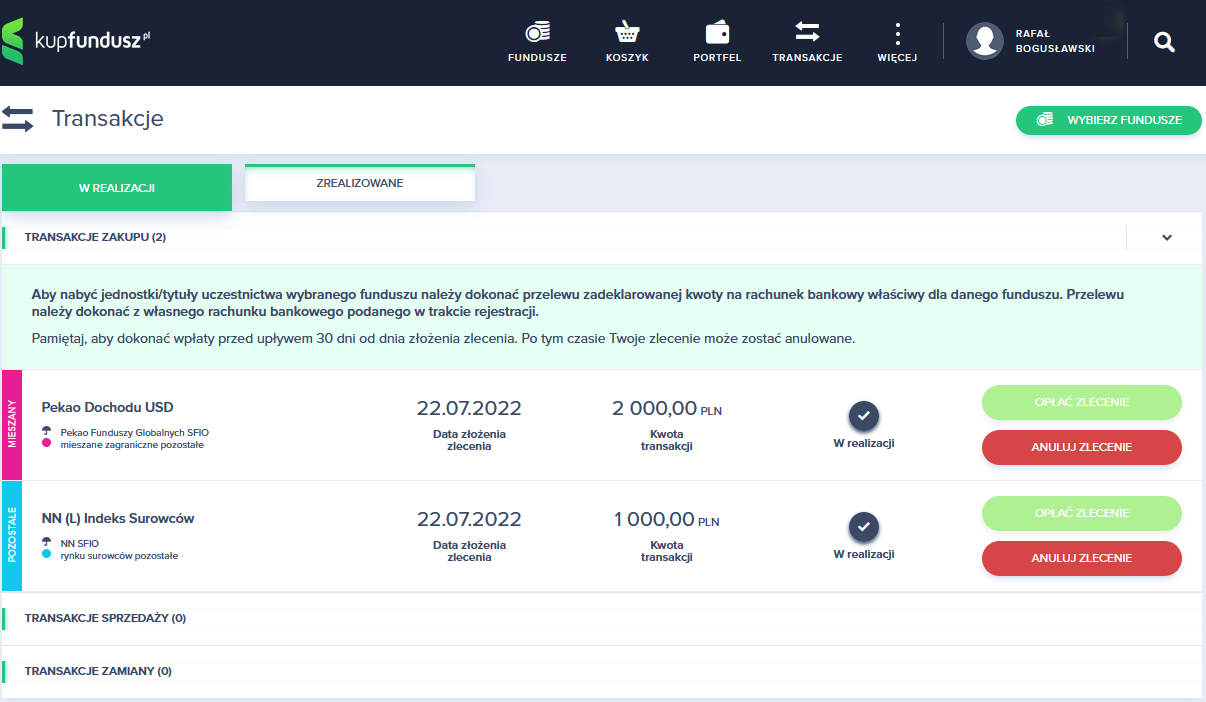
Task: Click the 2 000,00 PLN transaction amount
Action: pyautogui.click(x=666, y=408)
